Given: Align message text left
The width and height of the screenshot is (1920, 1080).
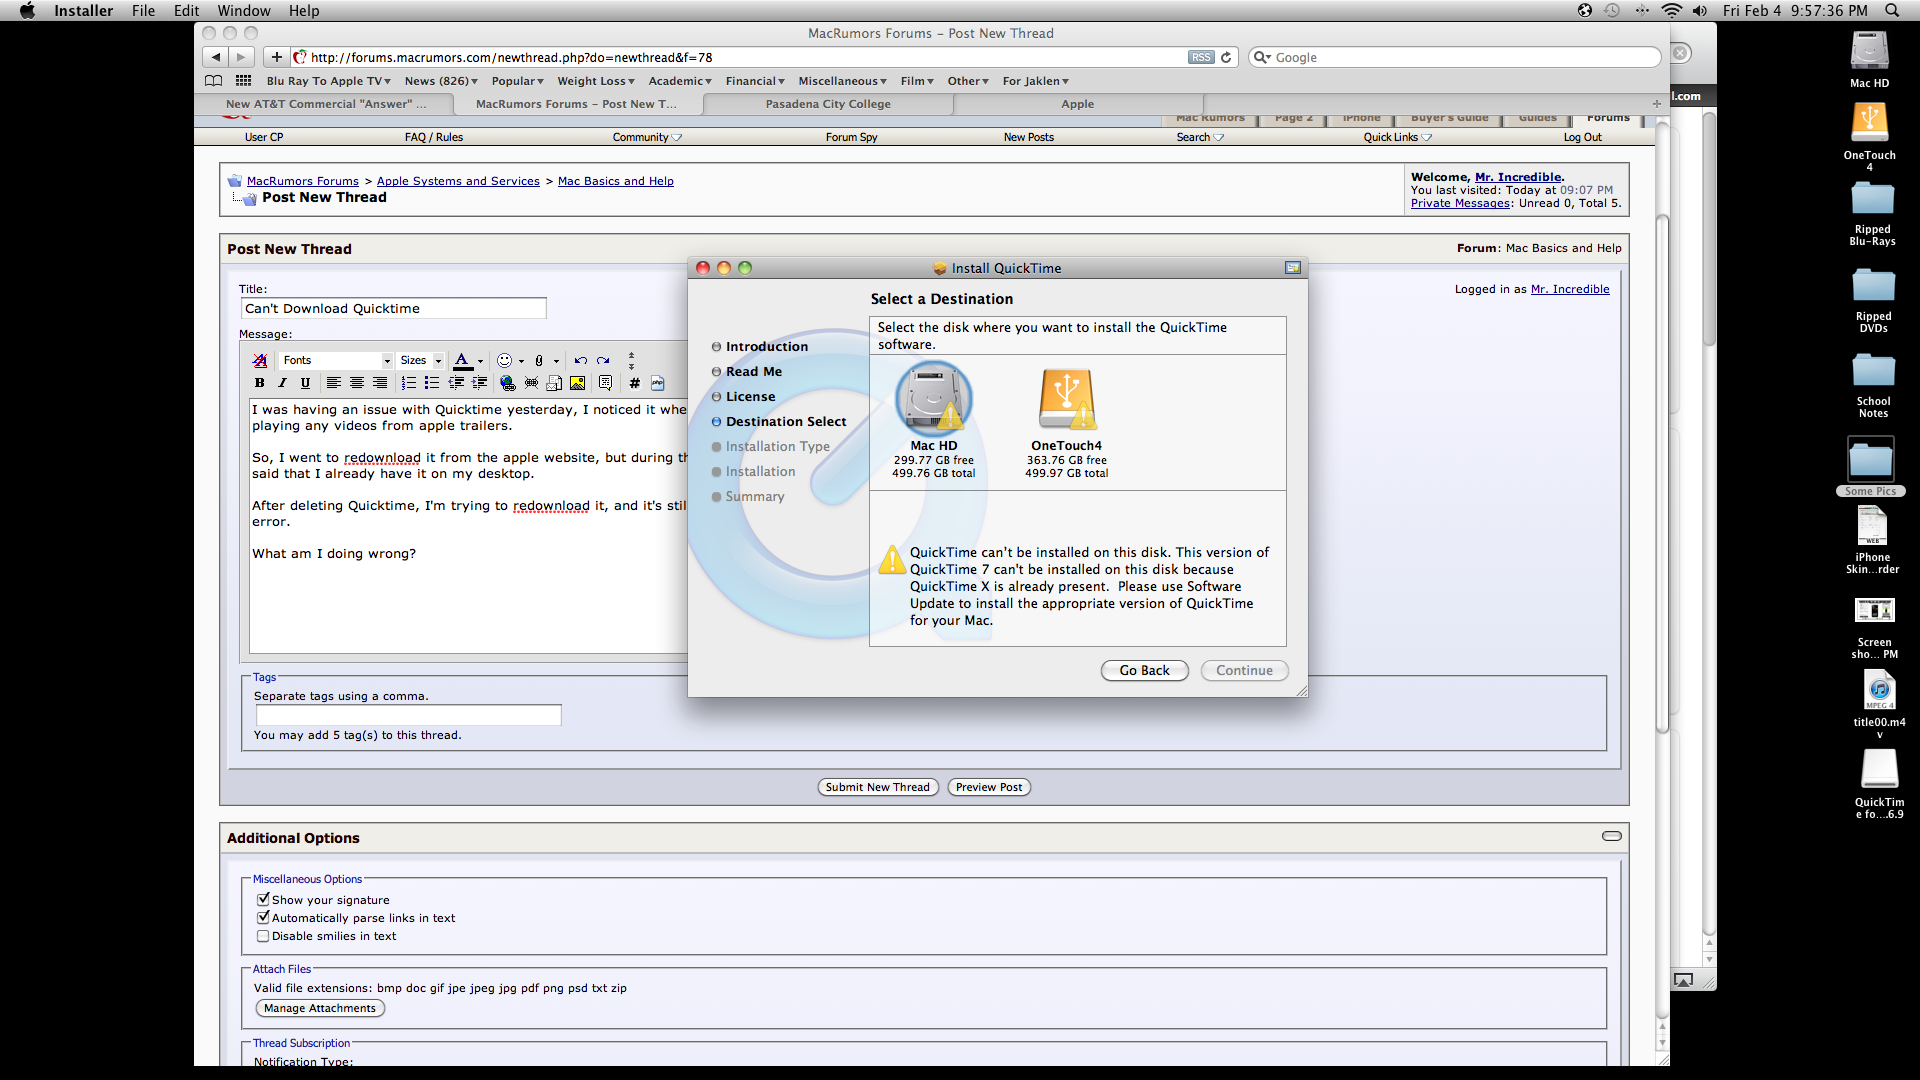Looking at the screenshot, I should pos(334,383).
